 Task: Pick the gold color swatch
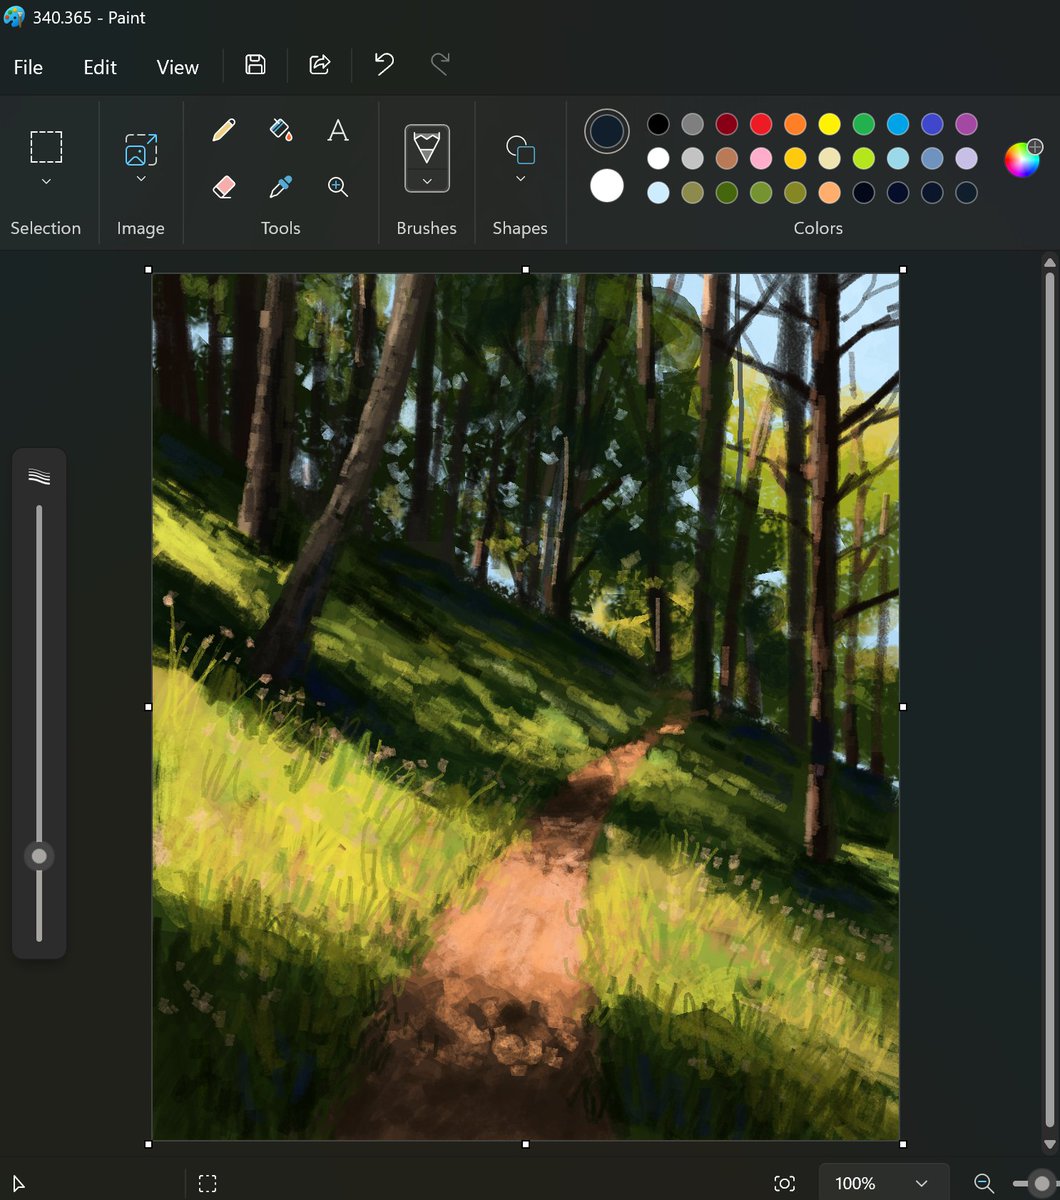tap(795, 158)
